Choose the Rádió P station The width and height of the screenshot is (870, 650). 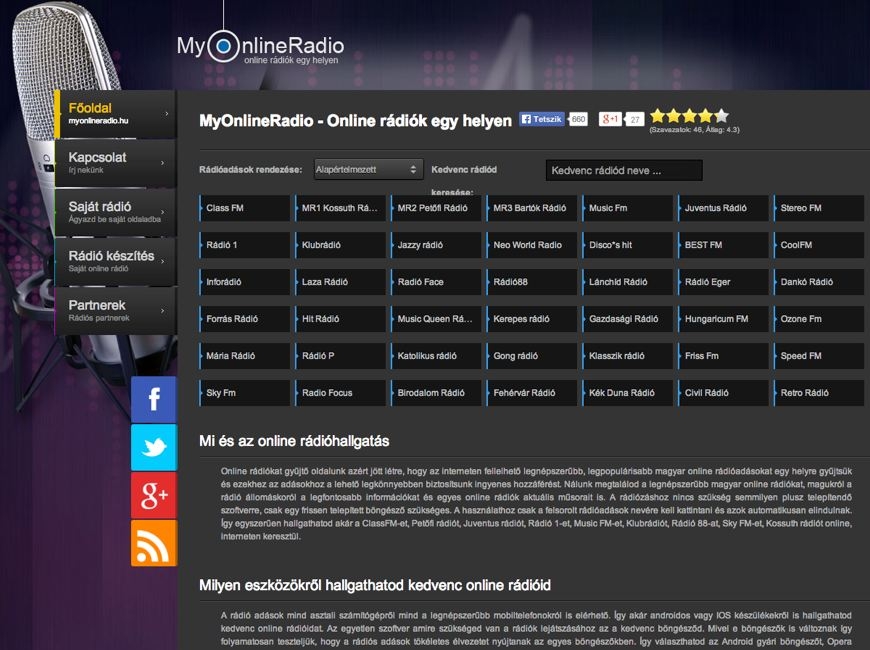point(340,356)
